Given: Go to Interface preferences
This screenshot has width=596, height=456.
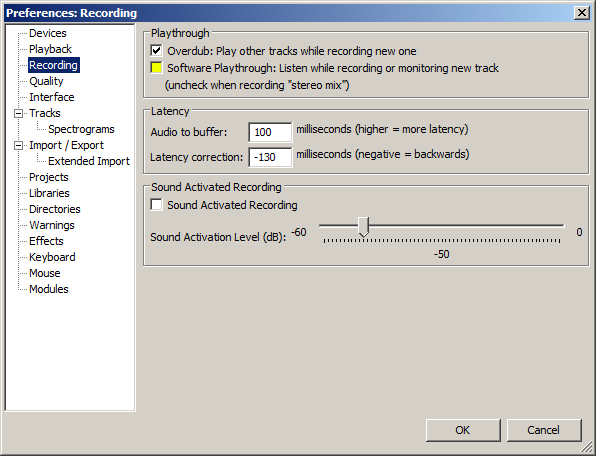Looking at the screenshot, I should (52, 97).
